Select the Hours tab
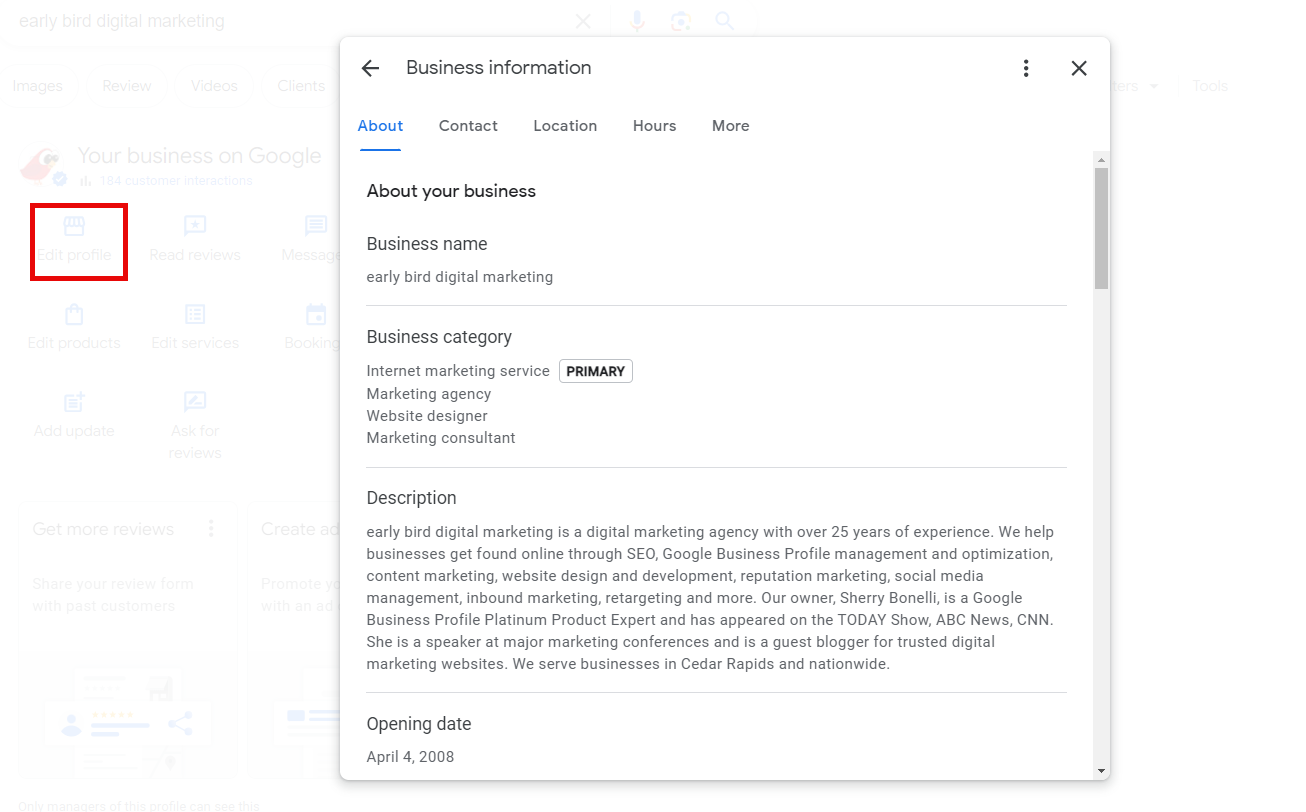The height and width of the screenshot is (812, 1306). pos(654,126)
